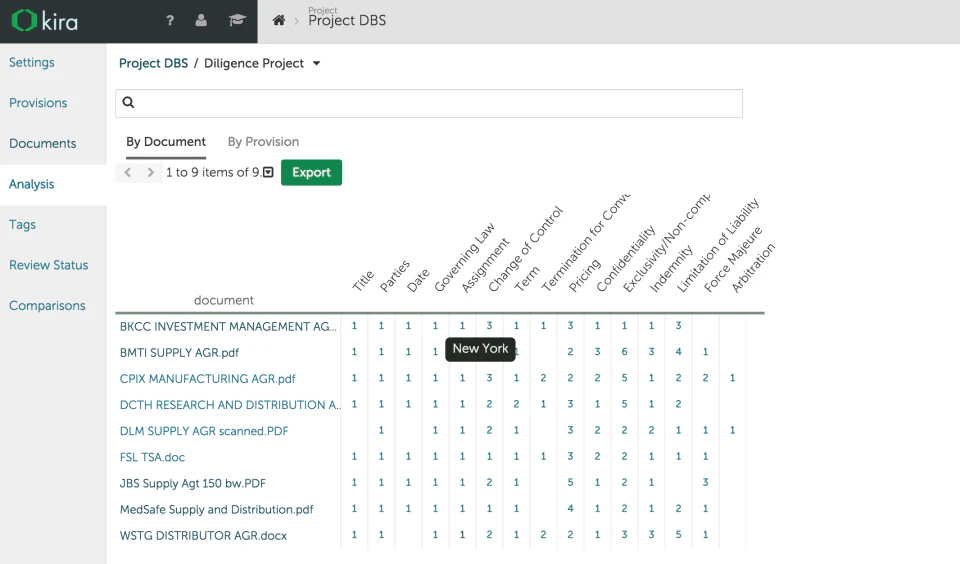
Task: Open the user profile icon
Action: coord(202,21)
